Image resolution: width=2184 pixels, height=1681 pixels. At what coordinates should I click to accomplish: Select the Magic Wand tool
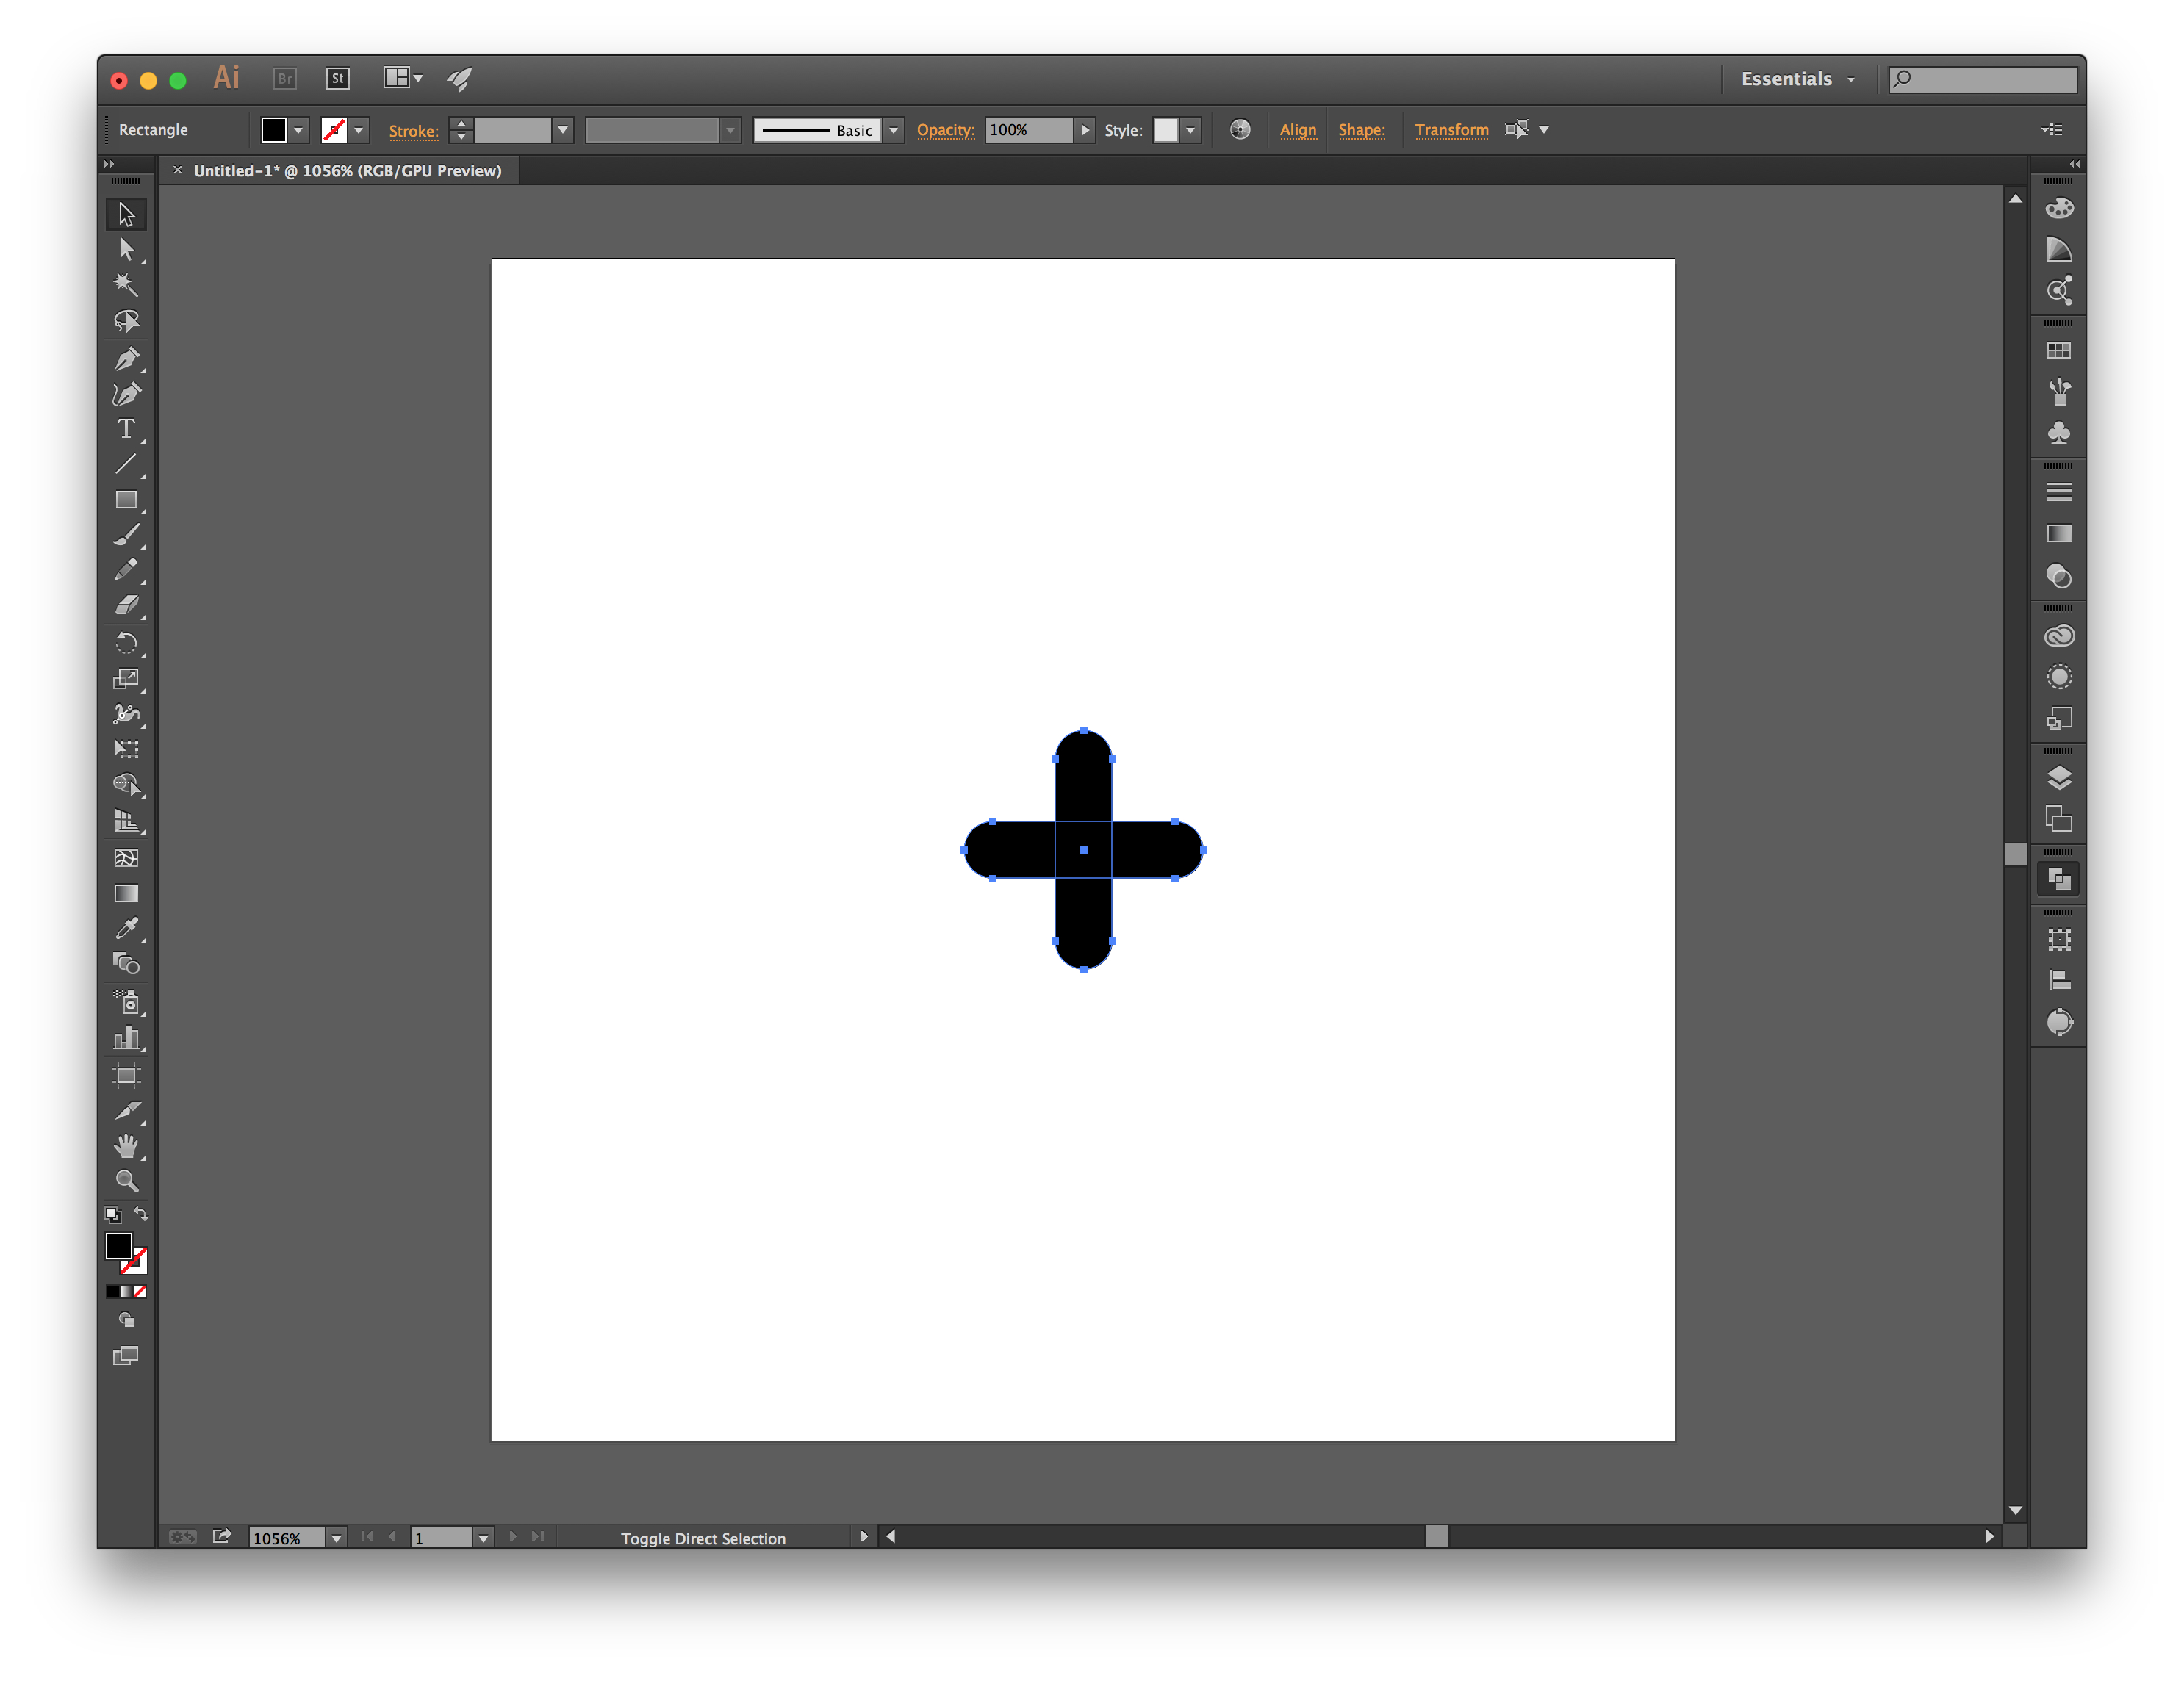click(x=126, y=285)
